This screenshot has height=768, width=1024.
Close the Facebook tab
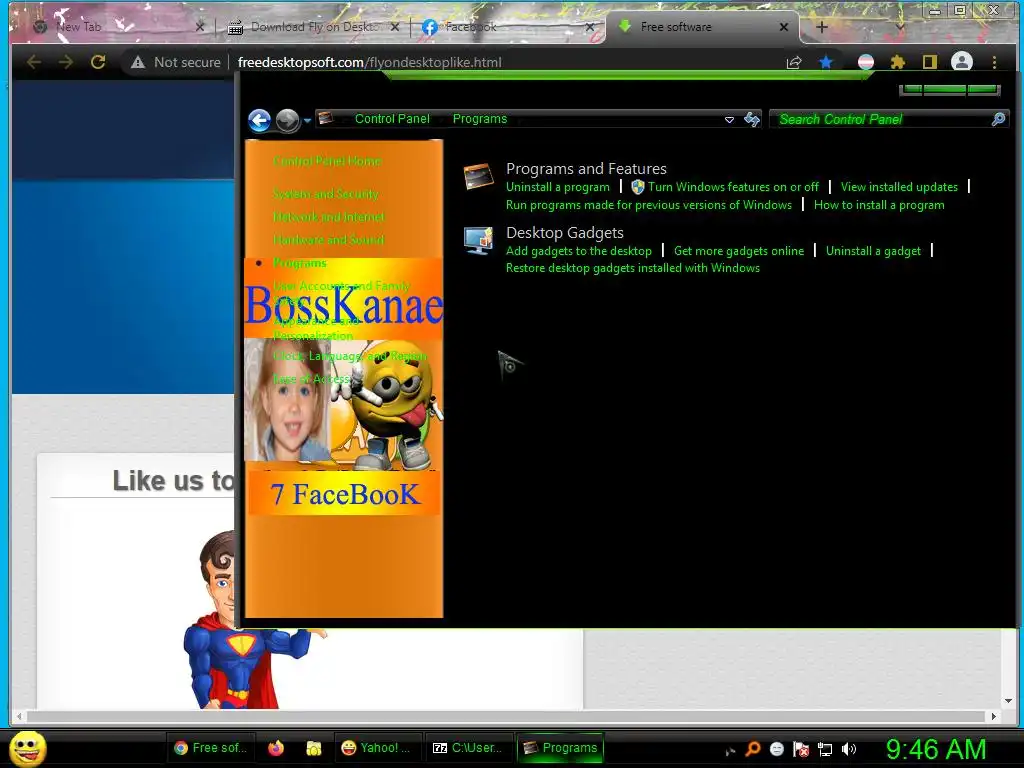coord(590,27)
